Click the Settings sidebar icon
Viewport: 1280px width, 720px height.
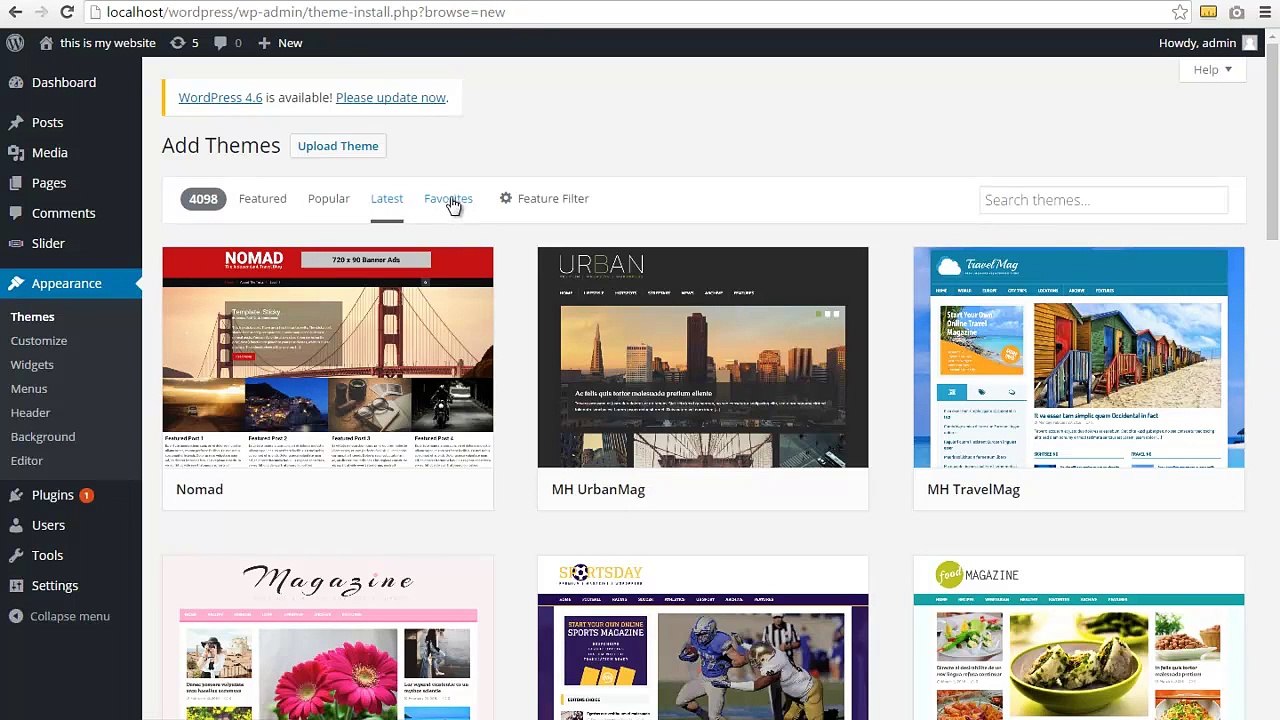click(x=16, y=585)
